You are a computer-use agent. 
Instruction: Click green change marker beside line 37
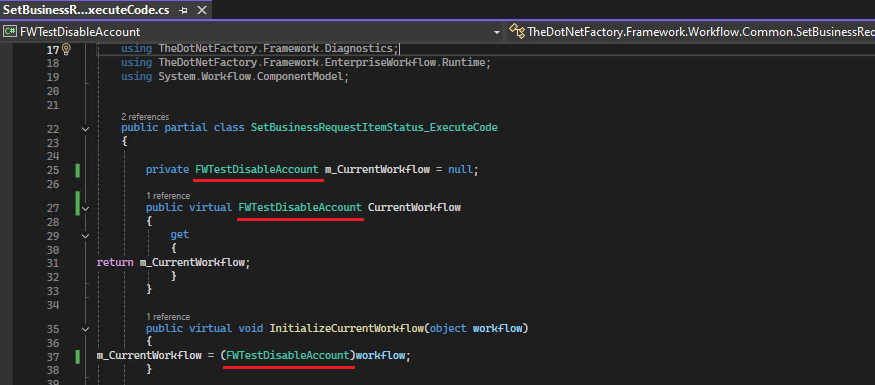pyautogui.click(x=78, y=355)
